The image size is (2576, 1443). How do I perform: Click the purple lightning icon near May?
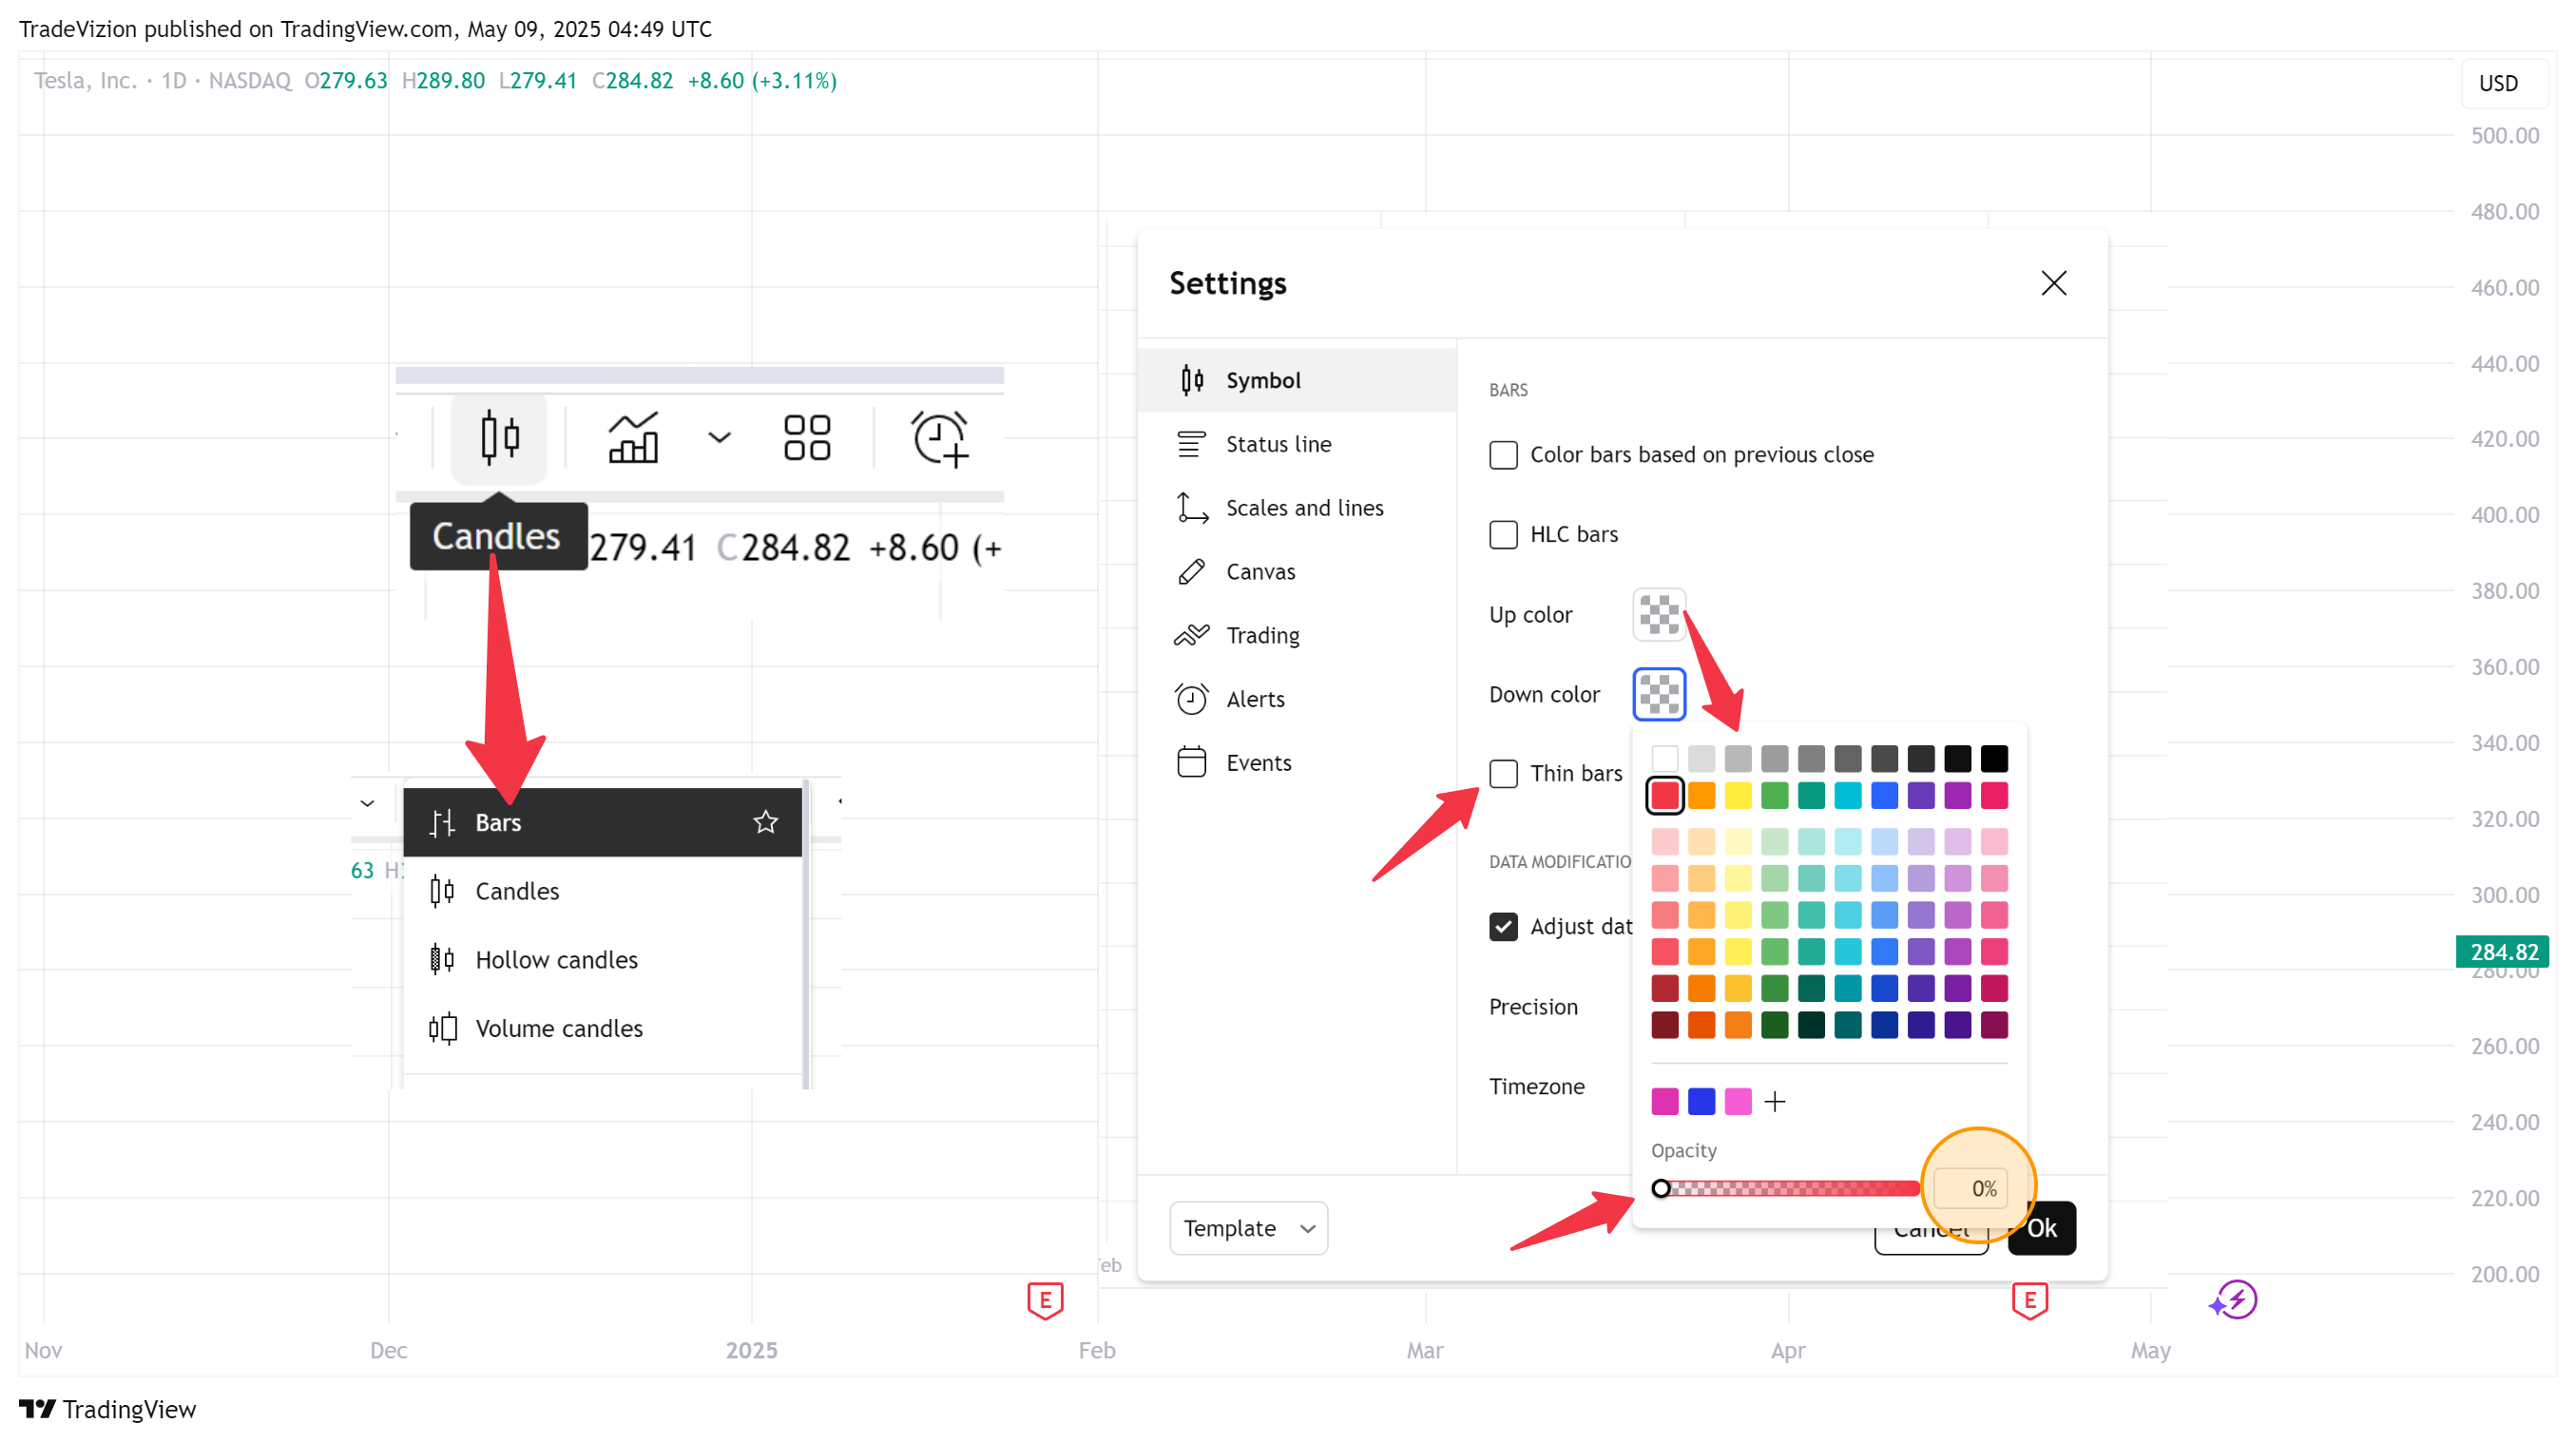(2233, 1300)
